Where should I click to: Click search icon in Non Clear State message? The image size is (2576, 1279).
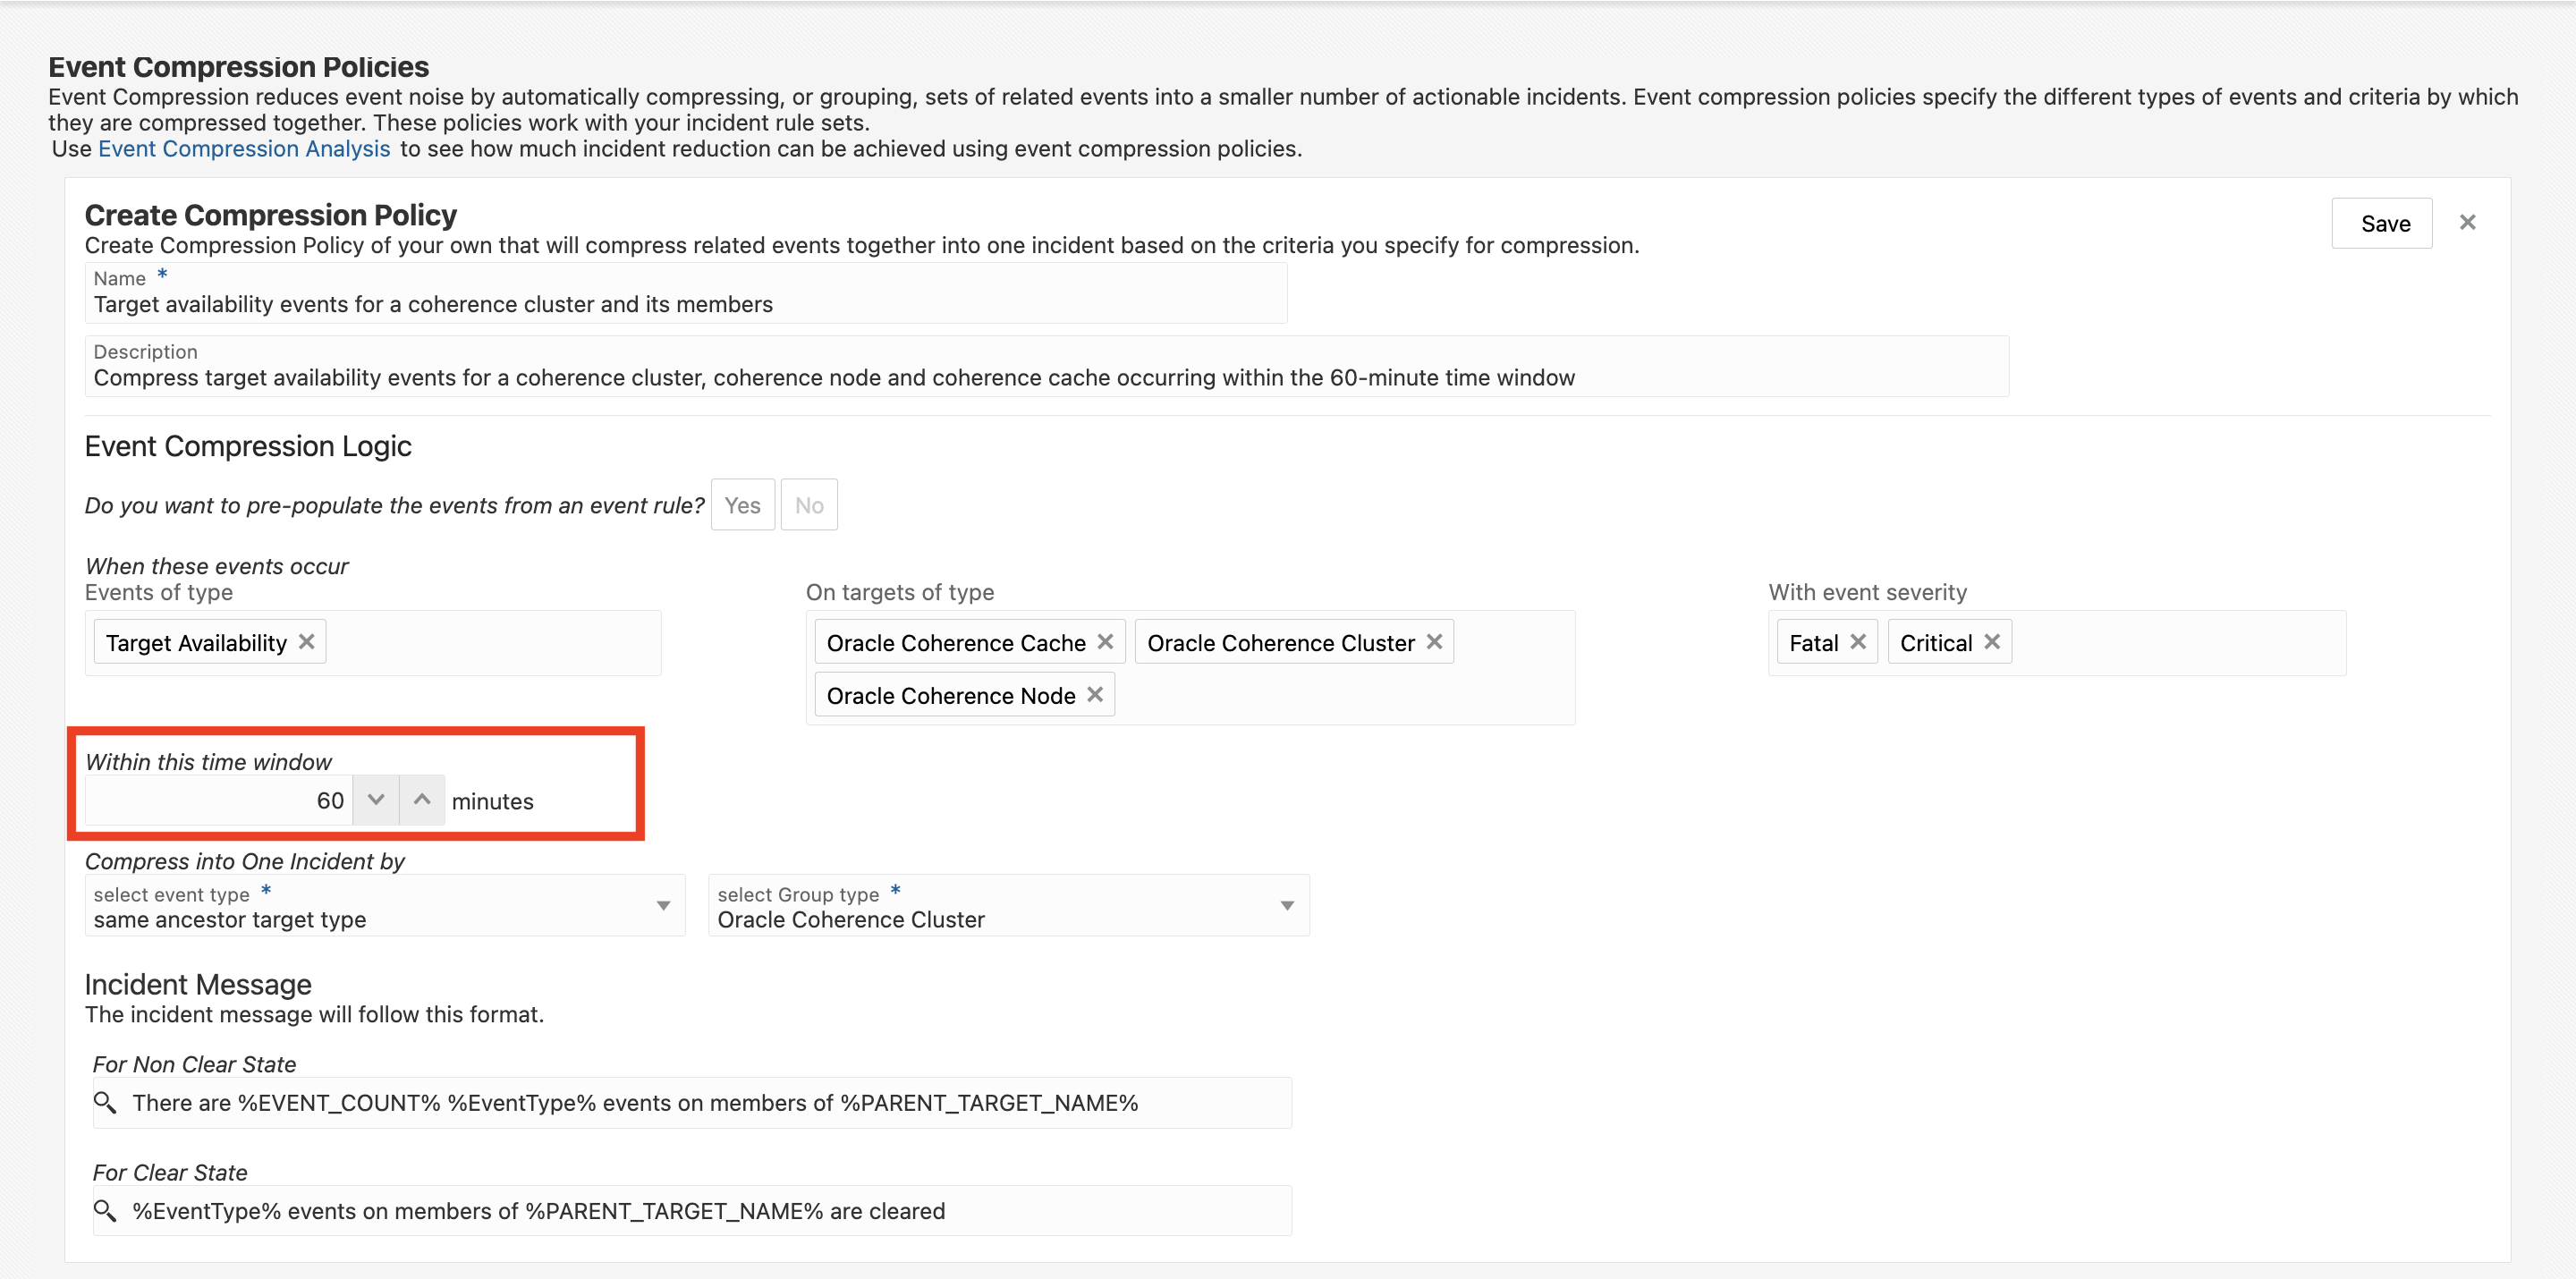[105, 1102]
